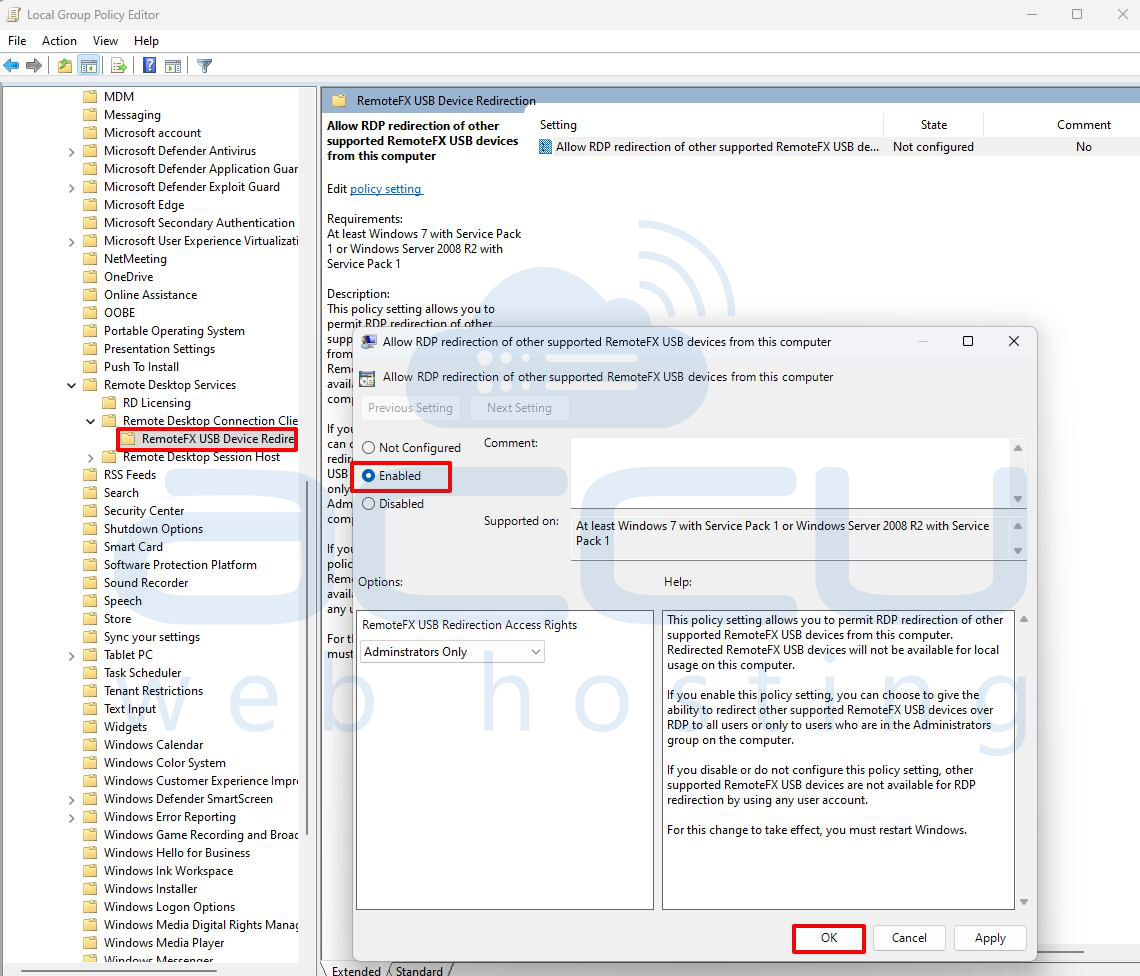This screenshot has width=1140, height=976.
Task: Select the Enabled radio button
Action: coord(369,476)
